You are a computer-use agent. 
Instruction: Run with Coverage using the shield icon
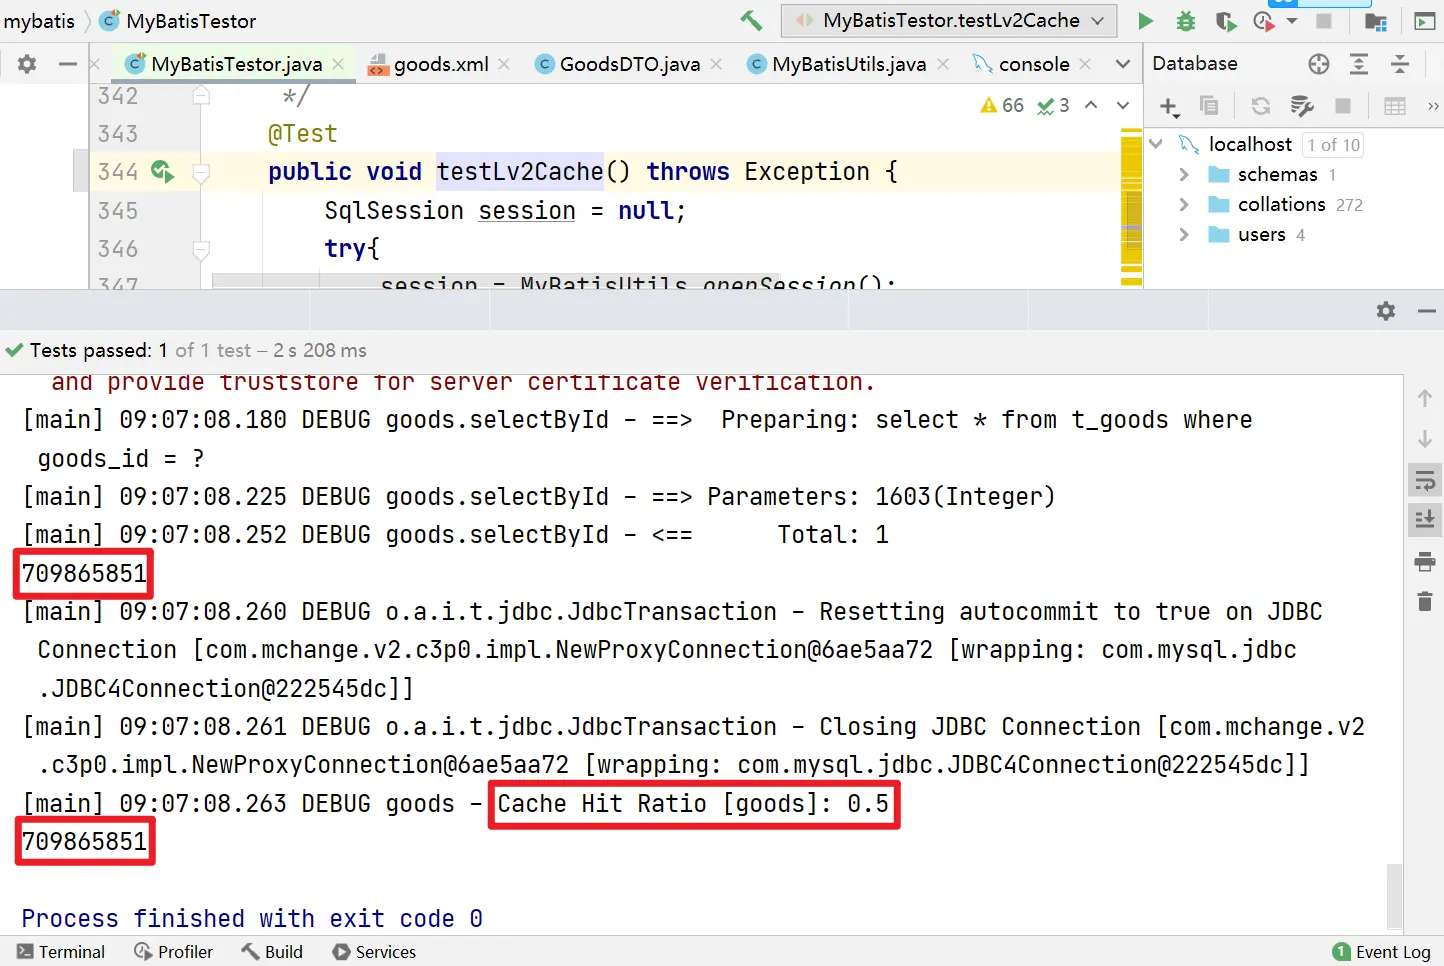(x=1225, y=21)
